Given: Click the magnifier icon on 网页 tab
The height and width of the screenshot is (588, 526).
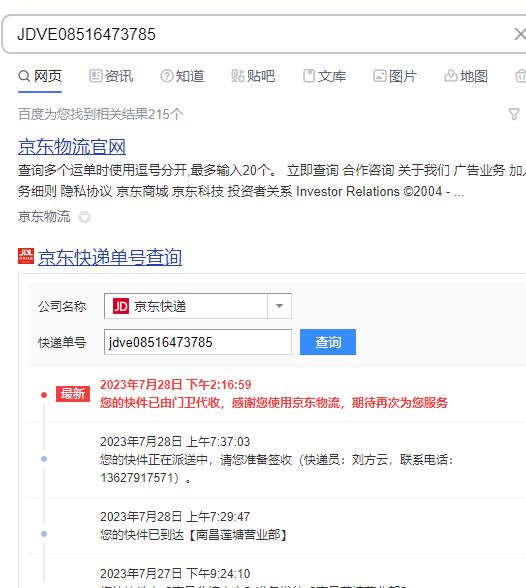Looking at the screenshot, I should point(24,76).
